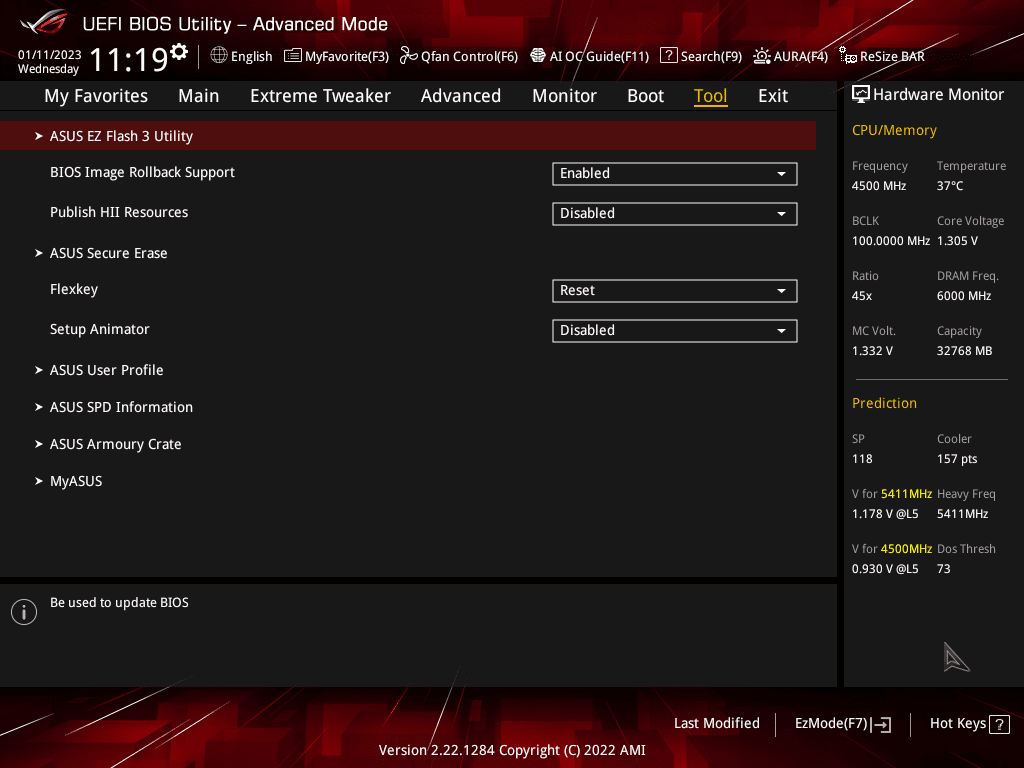This screenshot has width=1024, height=768.
Task: Open Search(F9) question mark icon
Action: point(669,56)
